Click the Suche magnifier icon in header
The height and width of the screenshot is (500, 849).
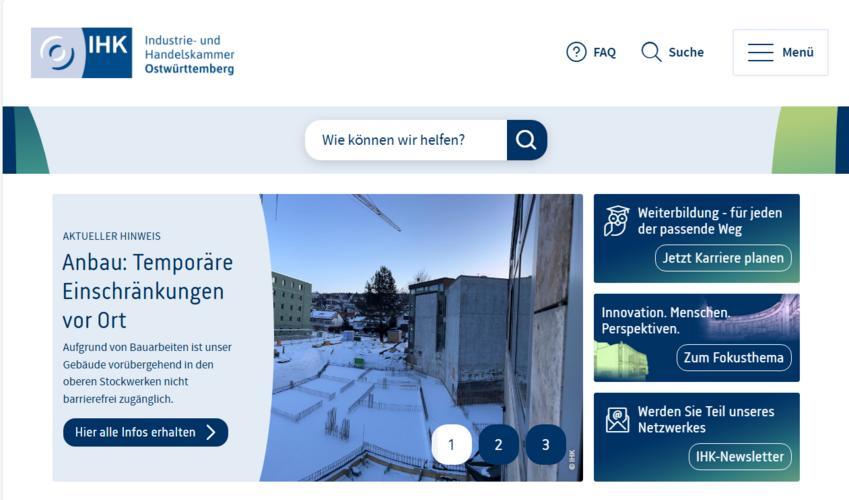(x=651, y=52)
